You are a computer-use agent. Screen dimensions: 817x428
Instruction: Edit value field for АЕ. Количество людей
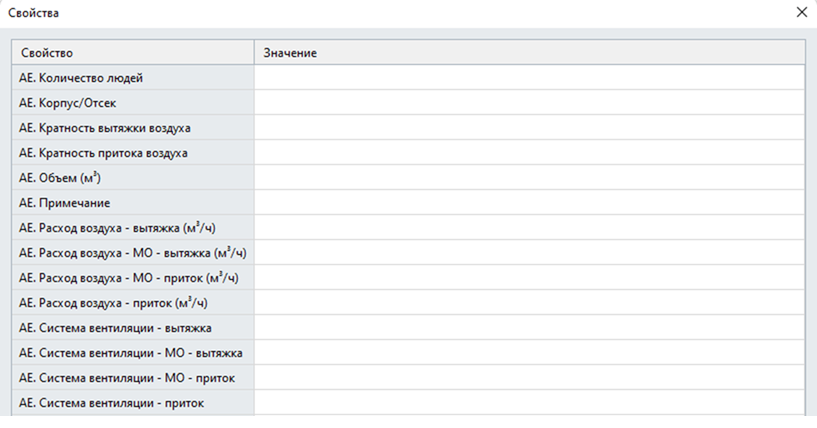pos(529,77)
